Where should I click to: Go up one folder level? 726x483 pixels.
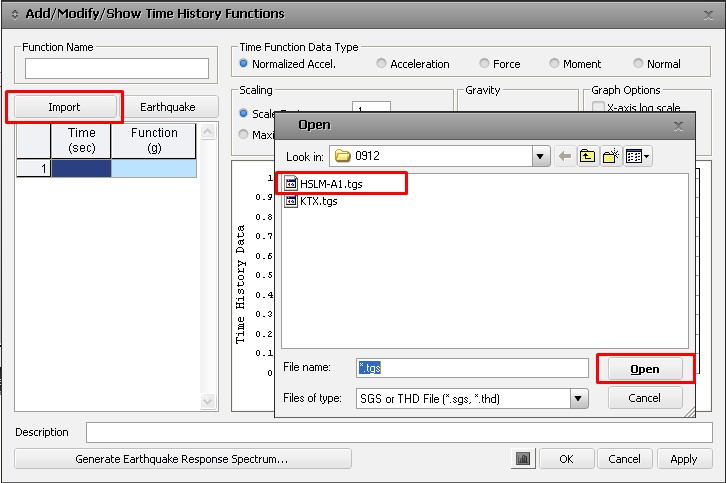(588, 156)
